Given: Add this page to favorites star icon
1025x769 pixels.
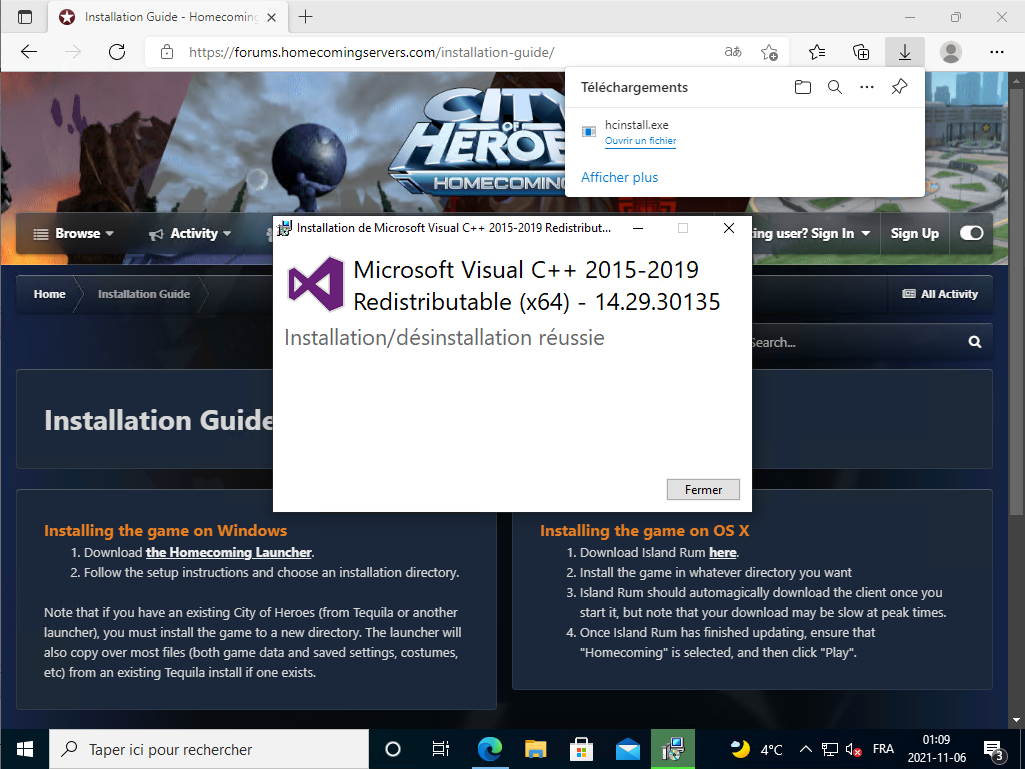Looking at the screenshot, I should click(x=769, y=52).
